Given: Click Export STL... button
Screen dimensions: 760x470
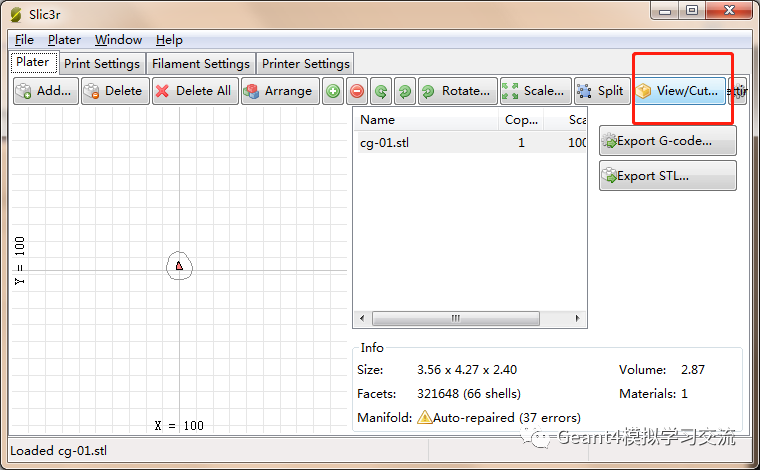Looking at the screenshot, I should point(667,176).
